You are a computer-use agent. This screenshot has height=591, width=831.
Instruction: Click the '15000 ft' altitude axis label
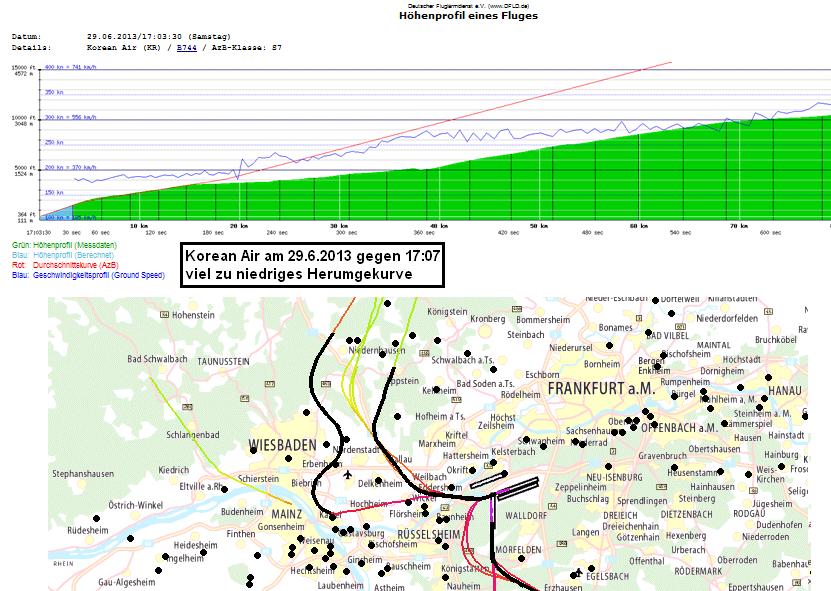coord(24,67)
